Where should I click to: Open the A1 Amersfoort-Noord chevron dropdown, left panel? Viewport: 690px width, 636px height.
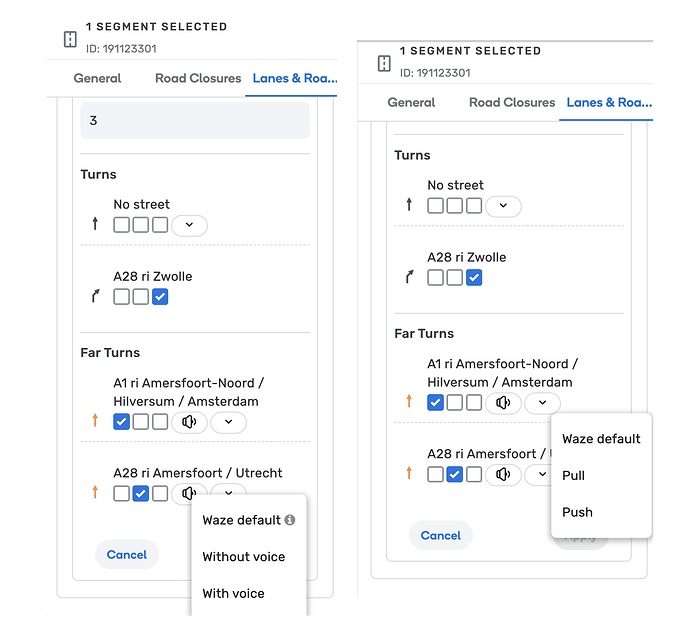tap(228, 422)
